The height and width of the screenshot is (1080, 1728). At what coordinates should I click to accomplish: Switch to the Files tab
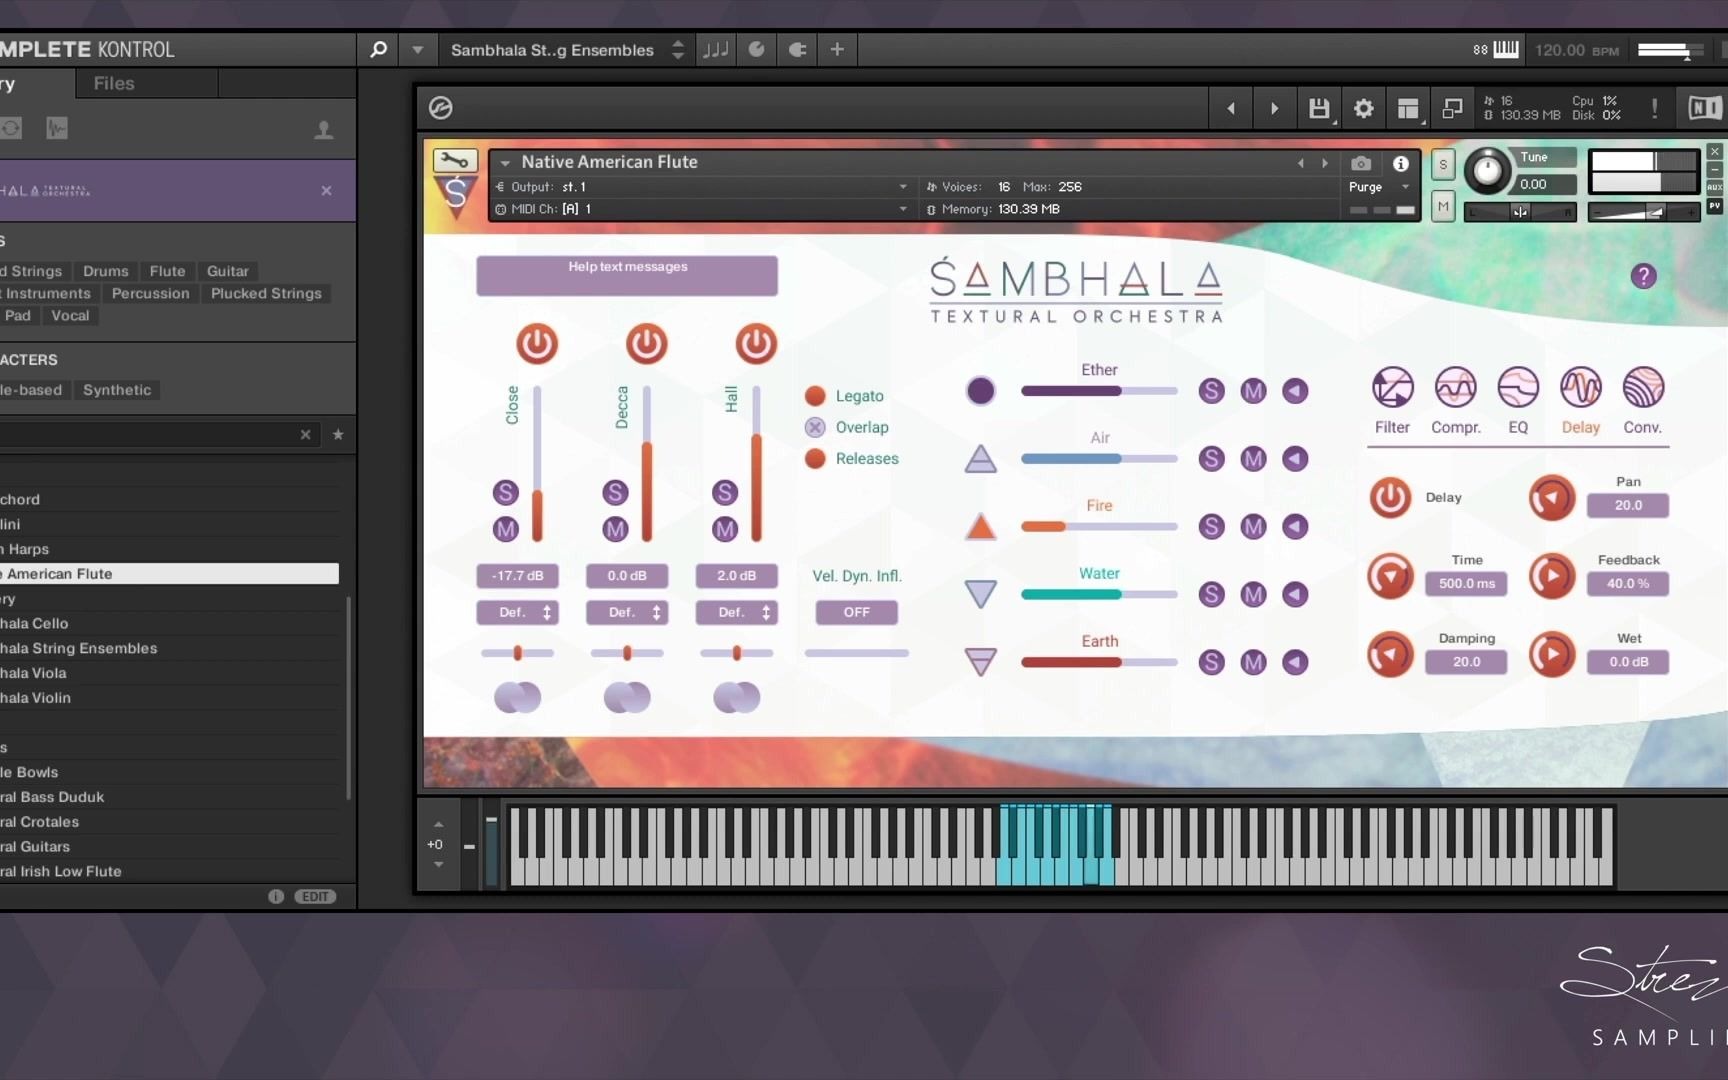coord(114,84)
